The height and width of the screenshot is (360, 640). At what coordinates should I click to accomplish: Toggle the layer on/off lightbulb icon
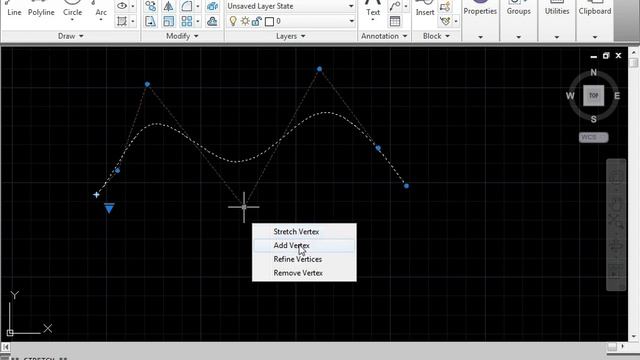(x=233, y=21)
